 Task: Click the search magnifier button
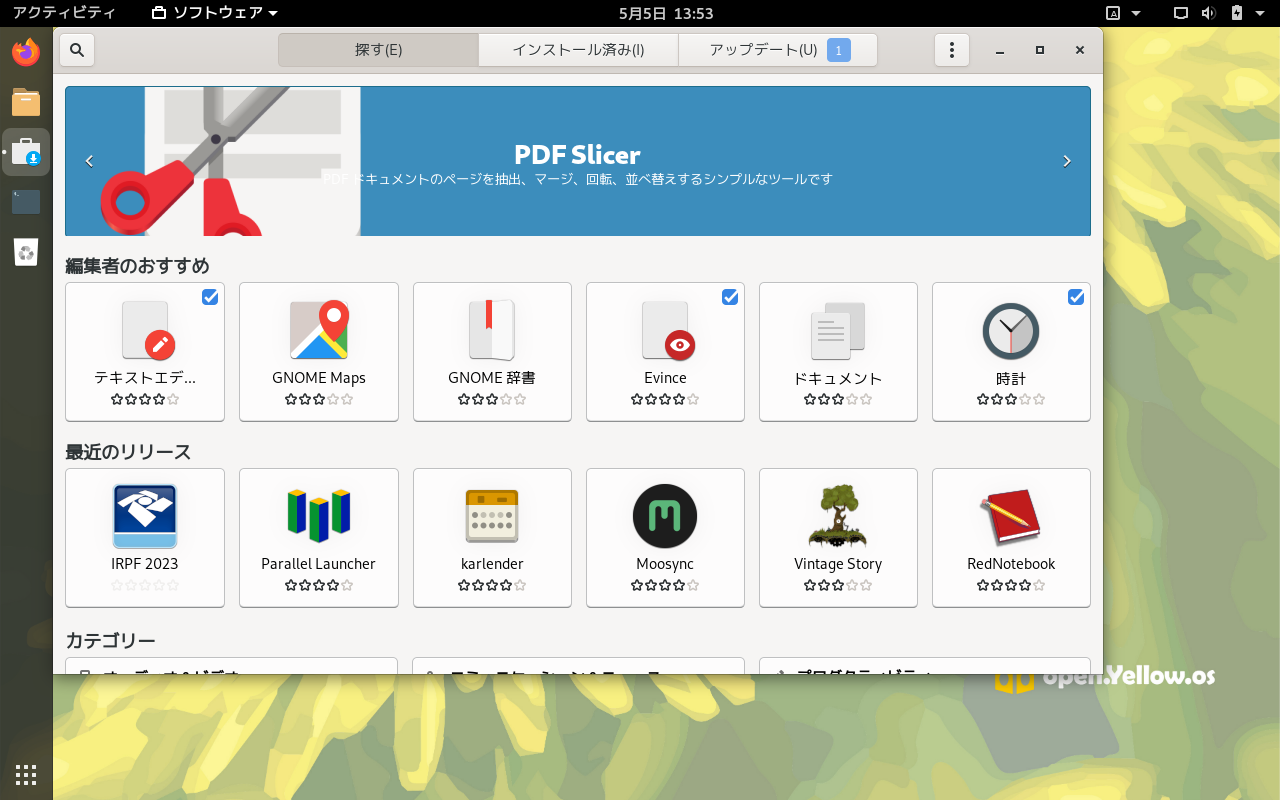[x=77, y=50]
